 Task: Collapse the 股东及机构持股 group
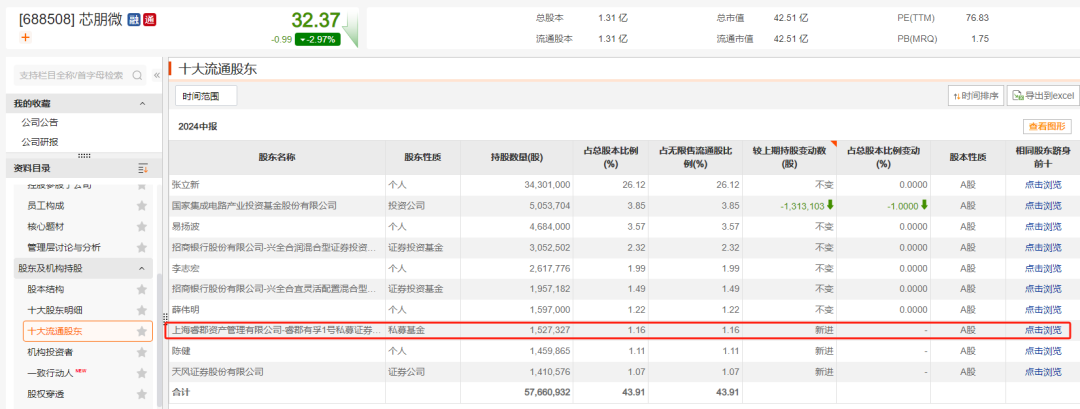pyautogui.click(x=142, y=268)
